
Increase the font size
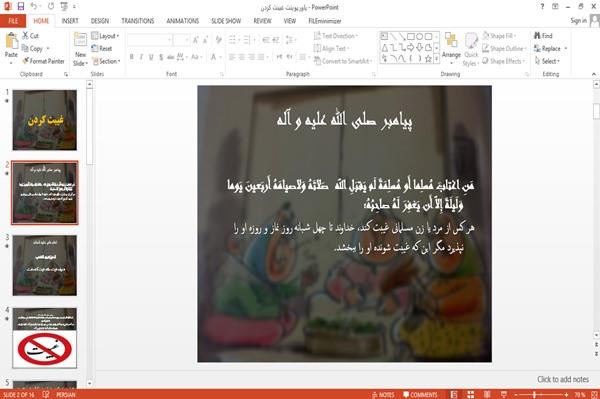pyautogui.click(x=196, y=40)
